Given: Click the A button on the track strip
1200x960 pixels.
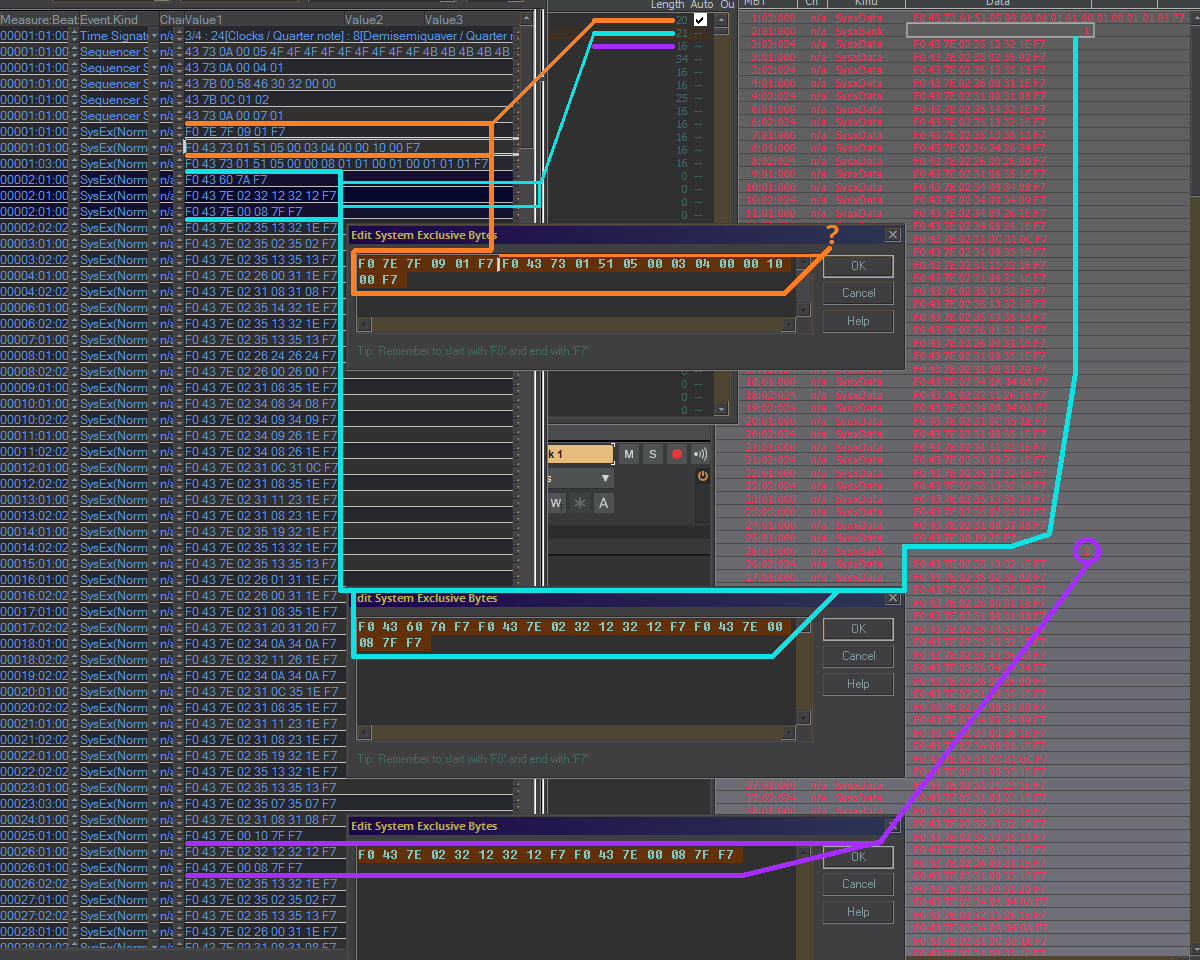Looking at the screenshot, I should [603, 503].
